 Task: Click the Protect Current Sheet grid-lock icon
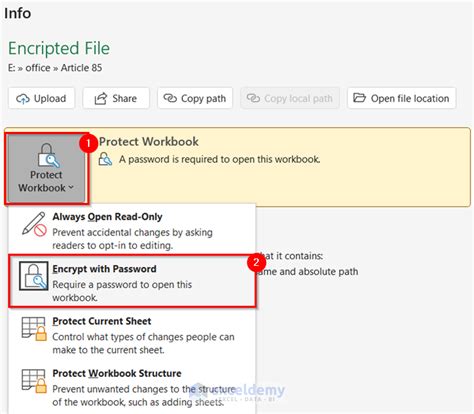(x=34, y=329)
